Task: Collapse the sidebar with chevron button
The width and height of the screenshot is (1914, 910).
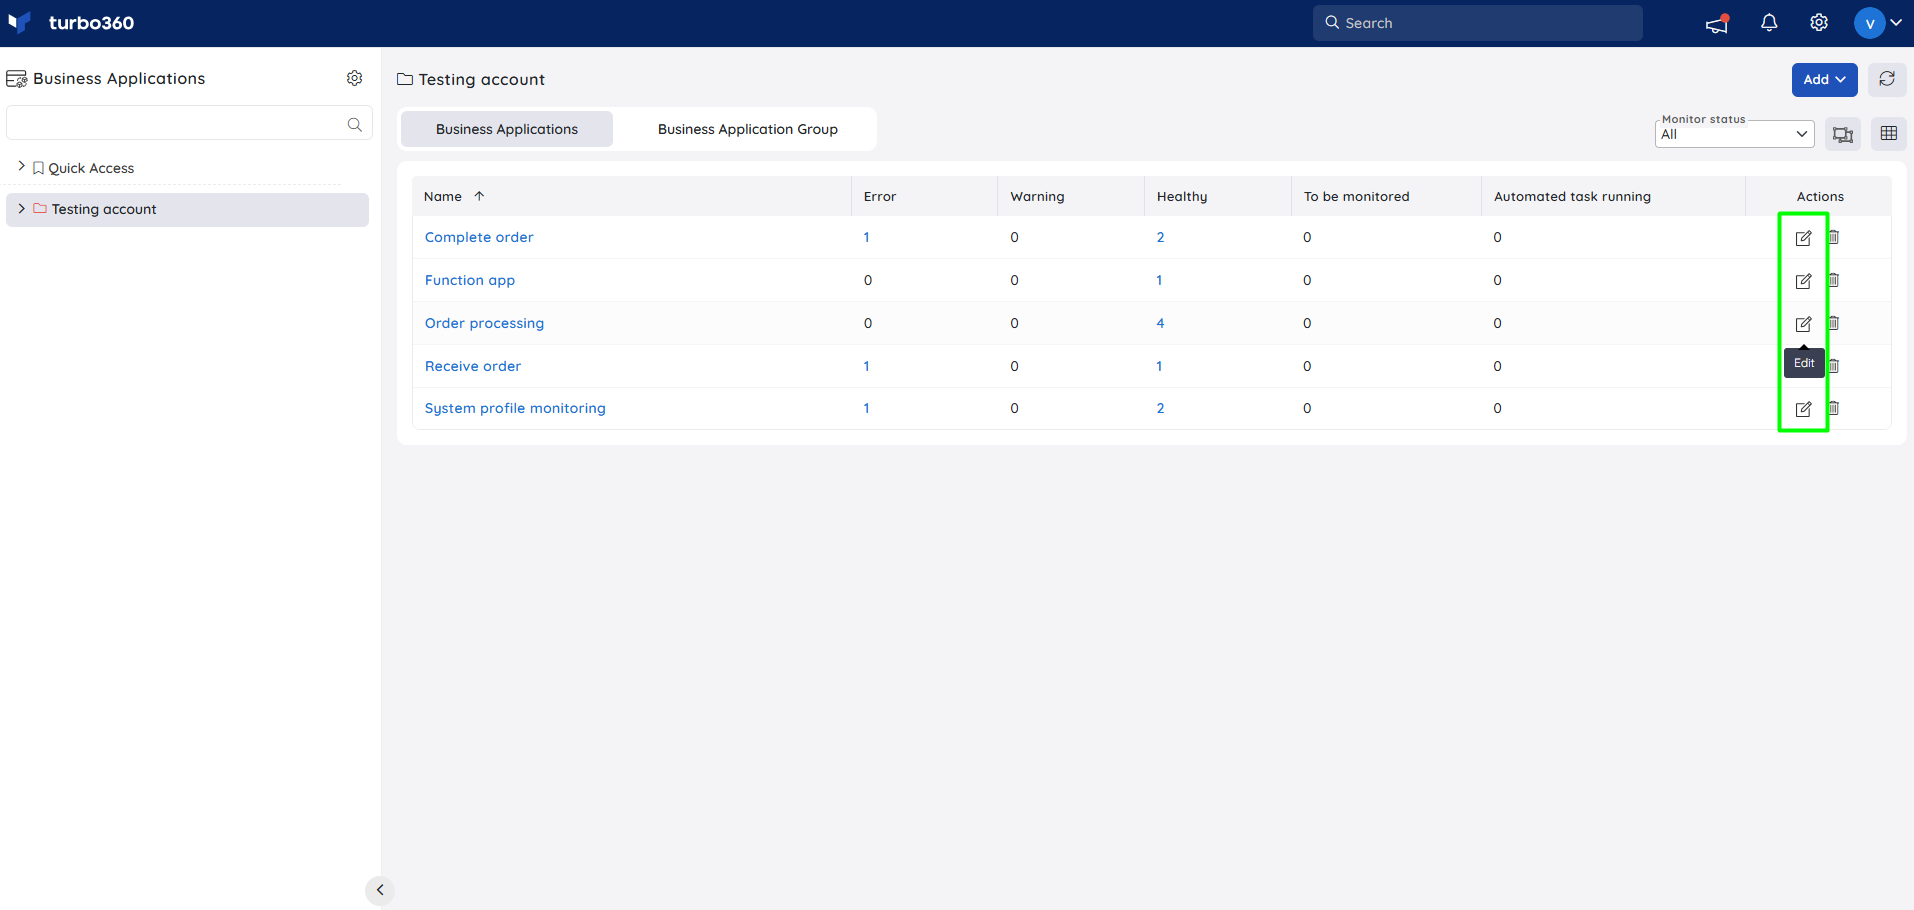Action: pos(380,890)
